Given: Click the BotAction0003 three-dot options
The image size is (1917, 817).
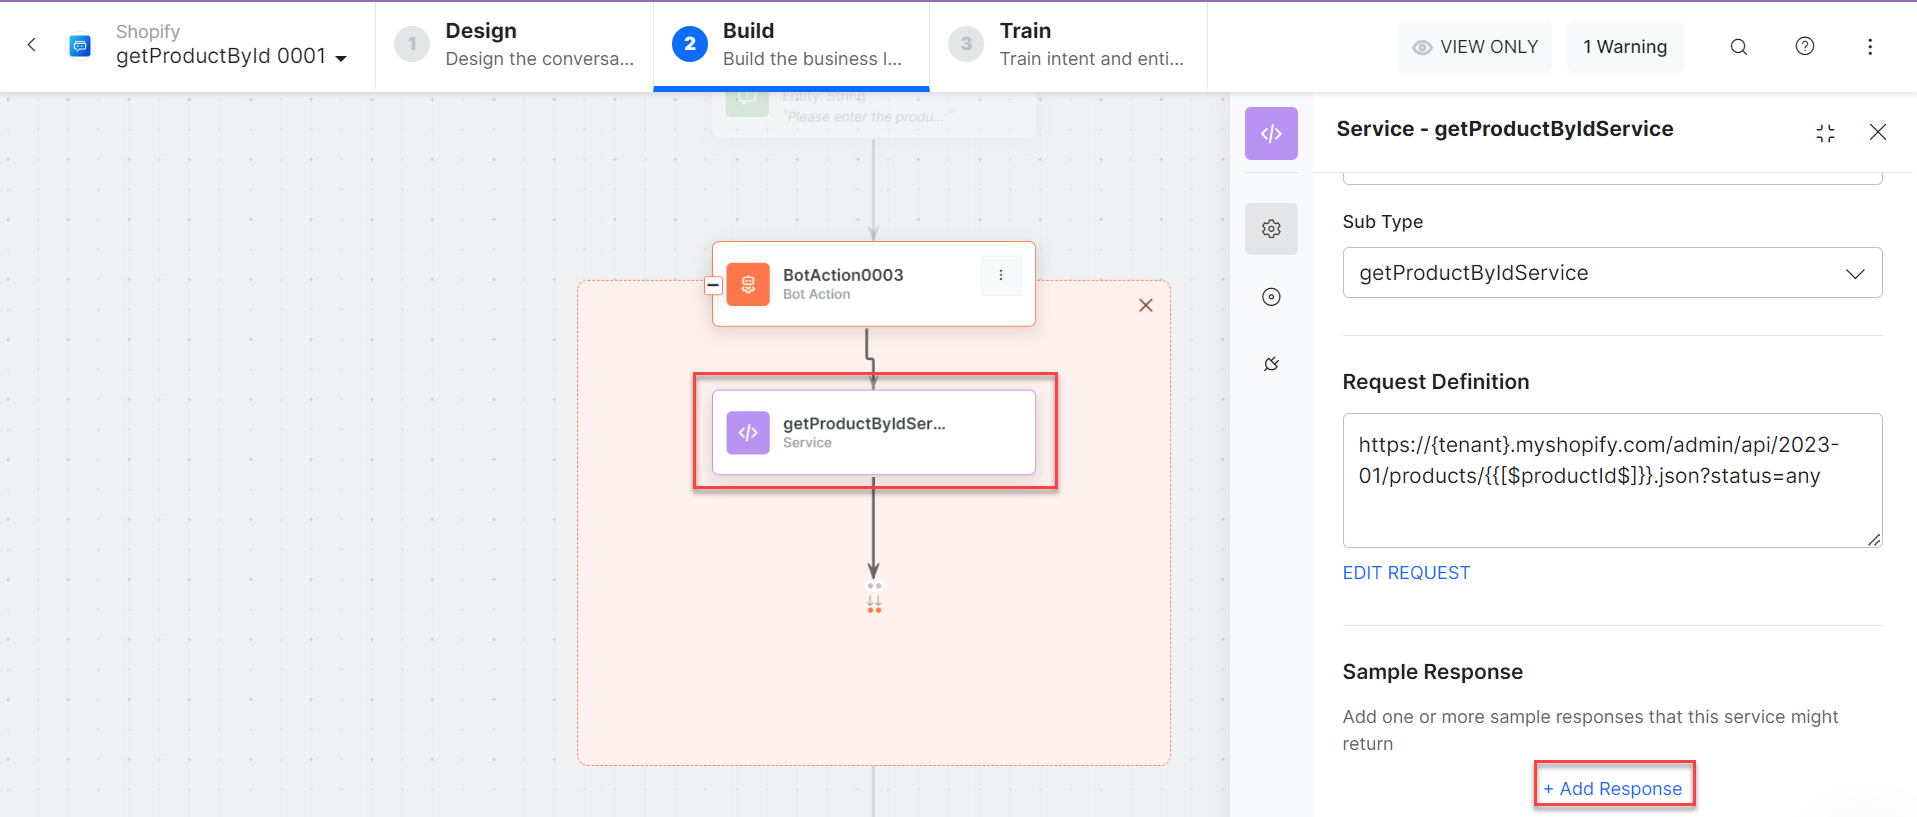Looking at the screenshot, I should click(1001, 276).
